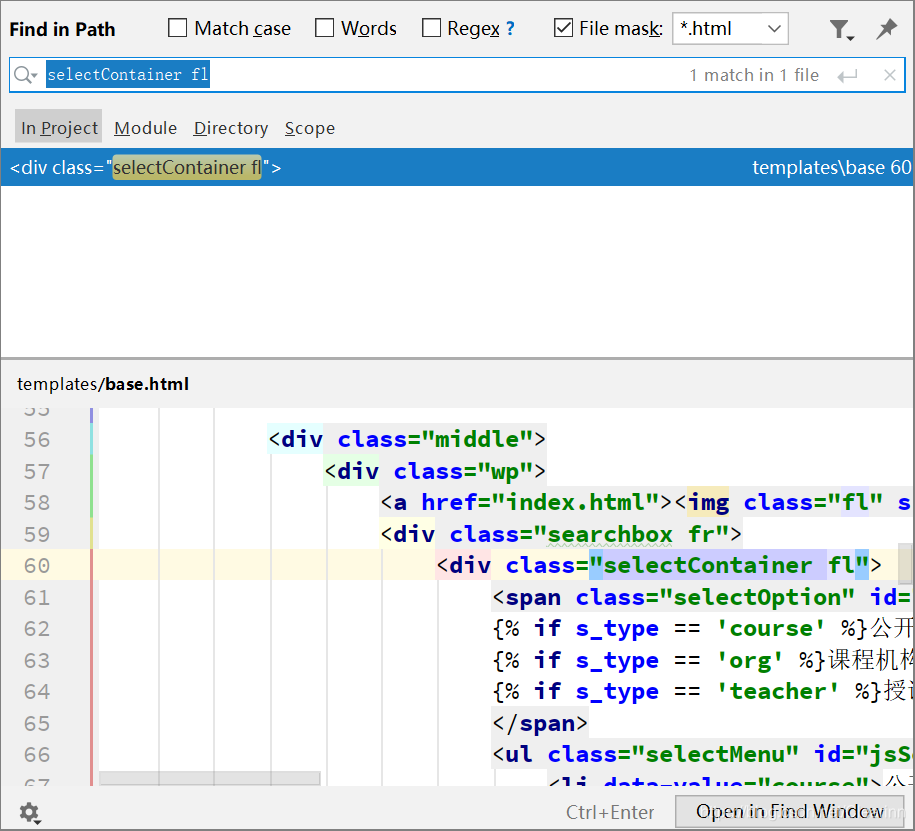Click the s_type == 'course' template line

point(703,629)
